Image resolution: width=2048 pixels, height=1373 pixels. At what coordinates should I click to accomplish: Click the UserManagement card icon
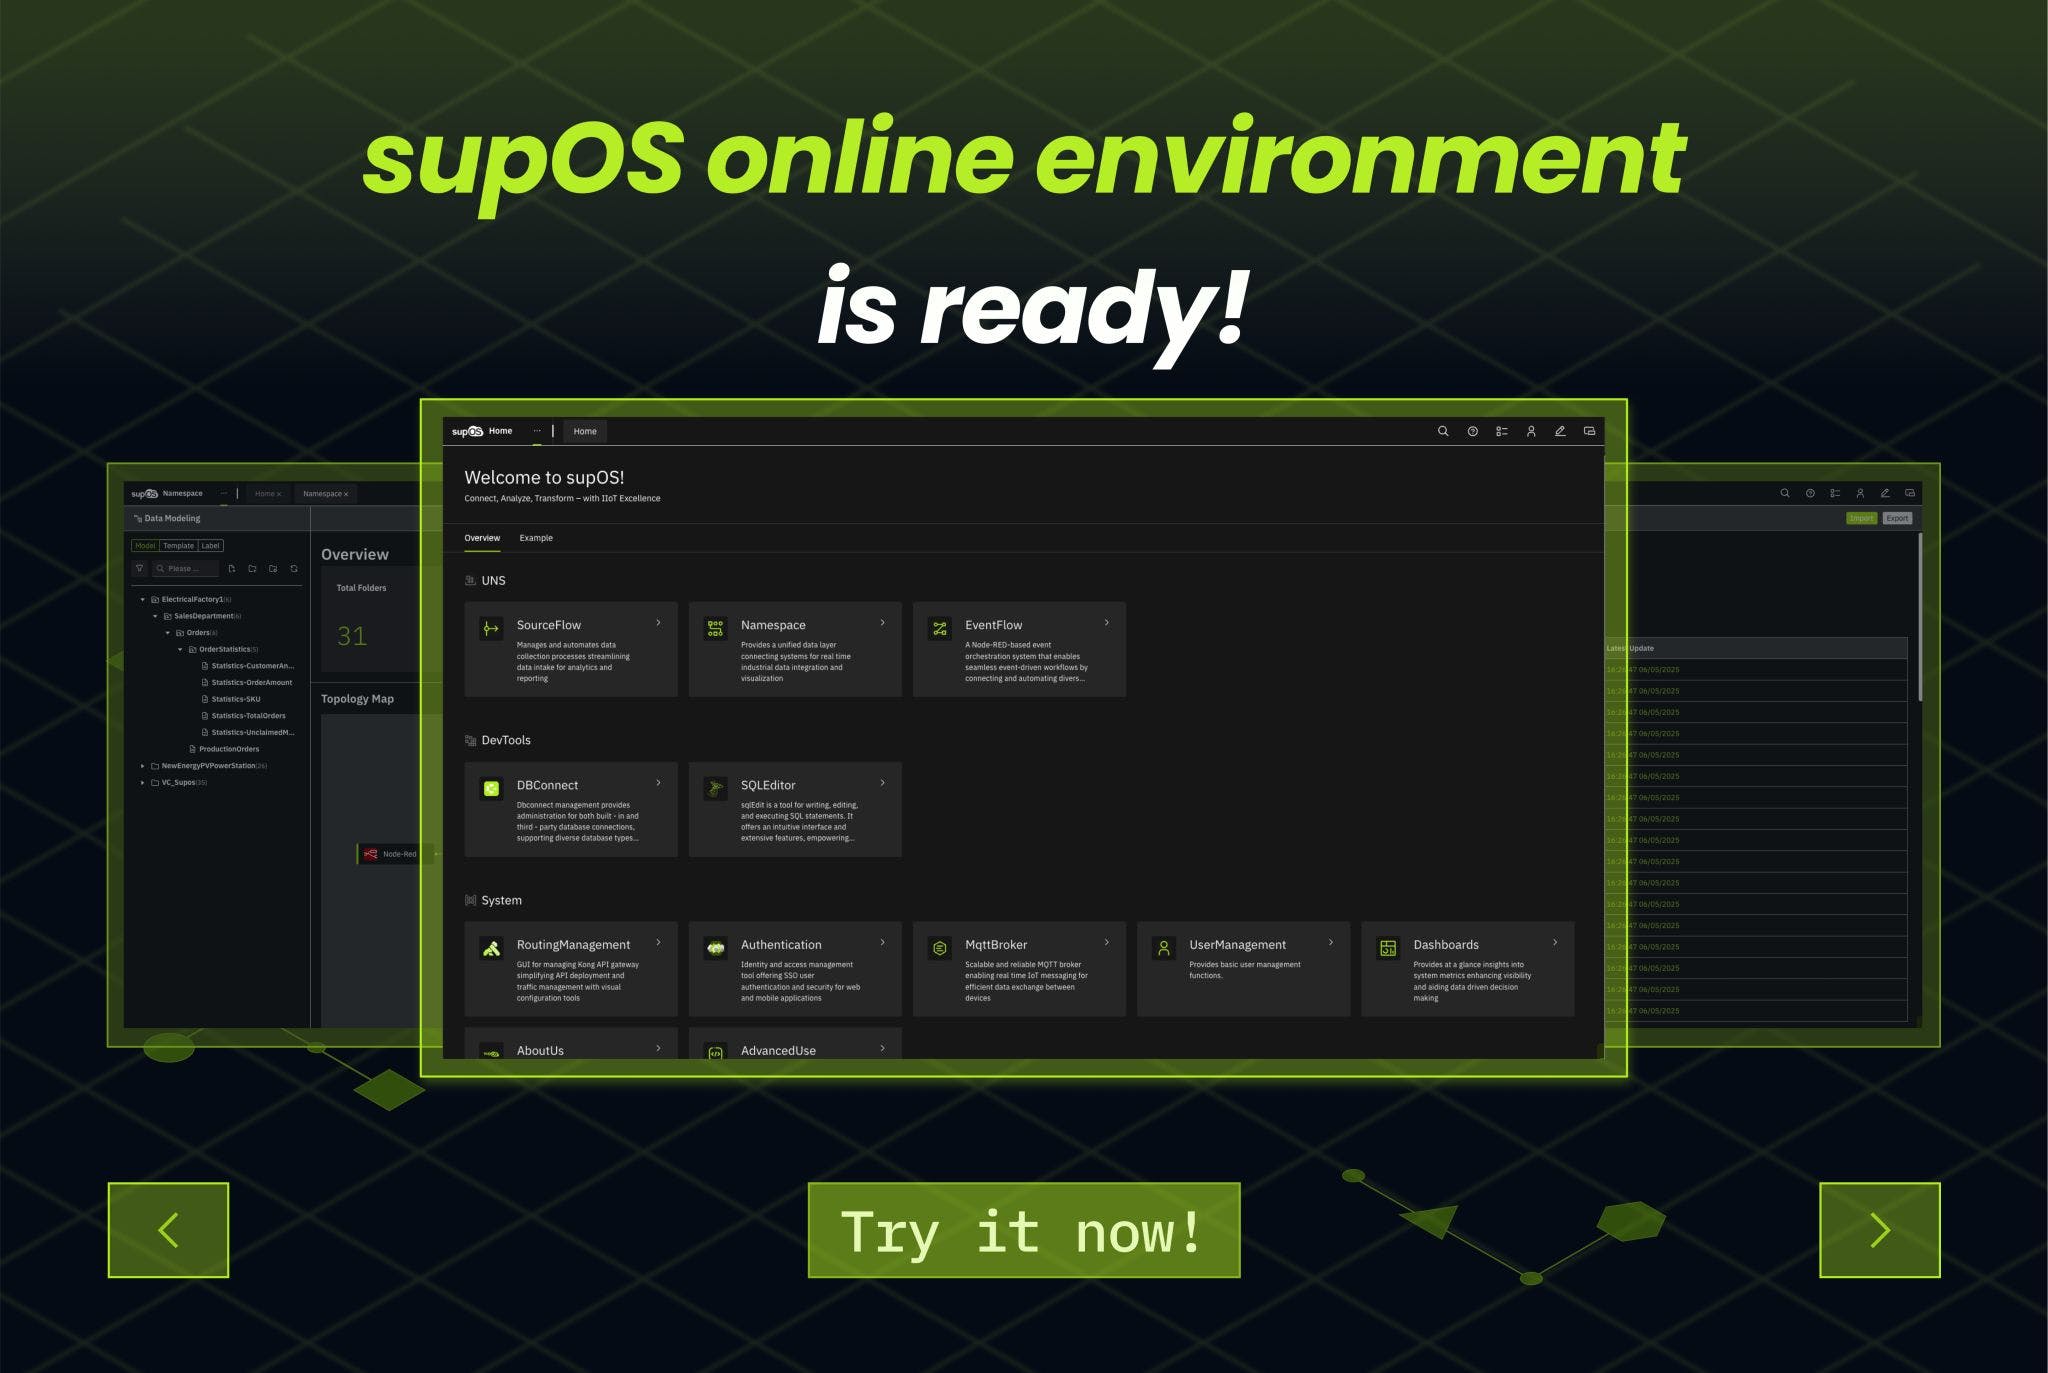[1163, 949]
